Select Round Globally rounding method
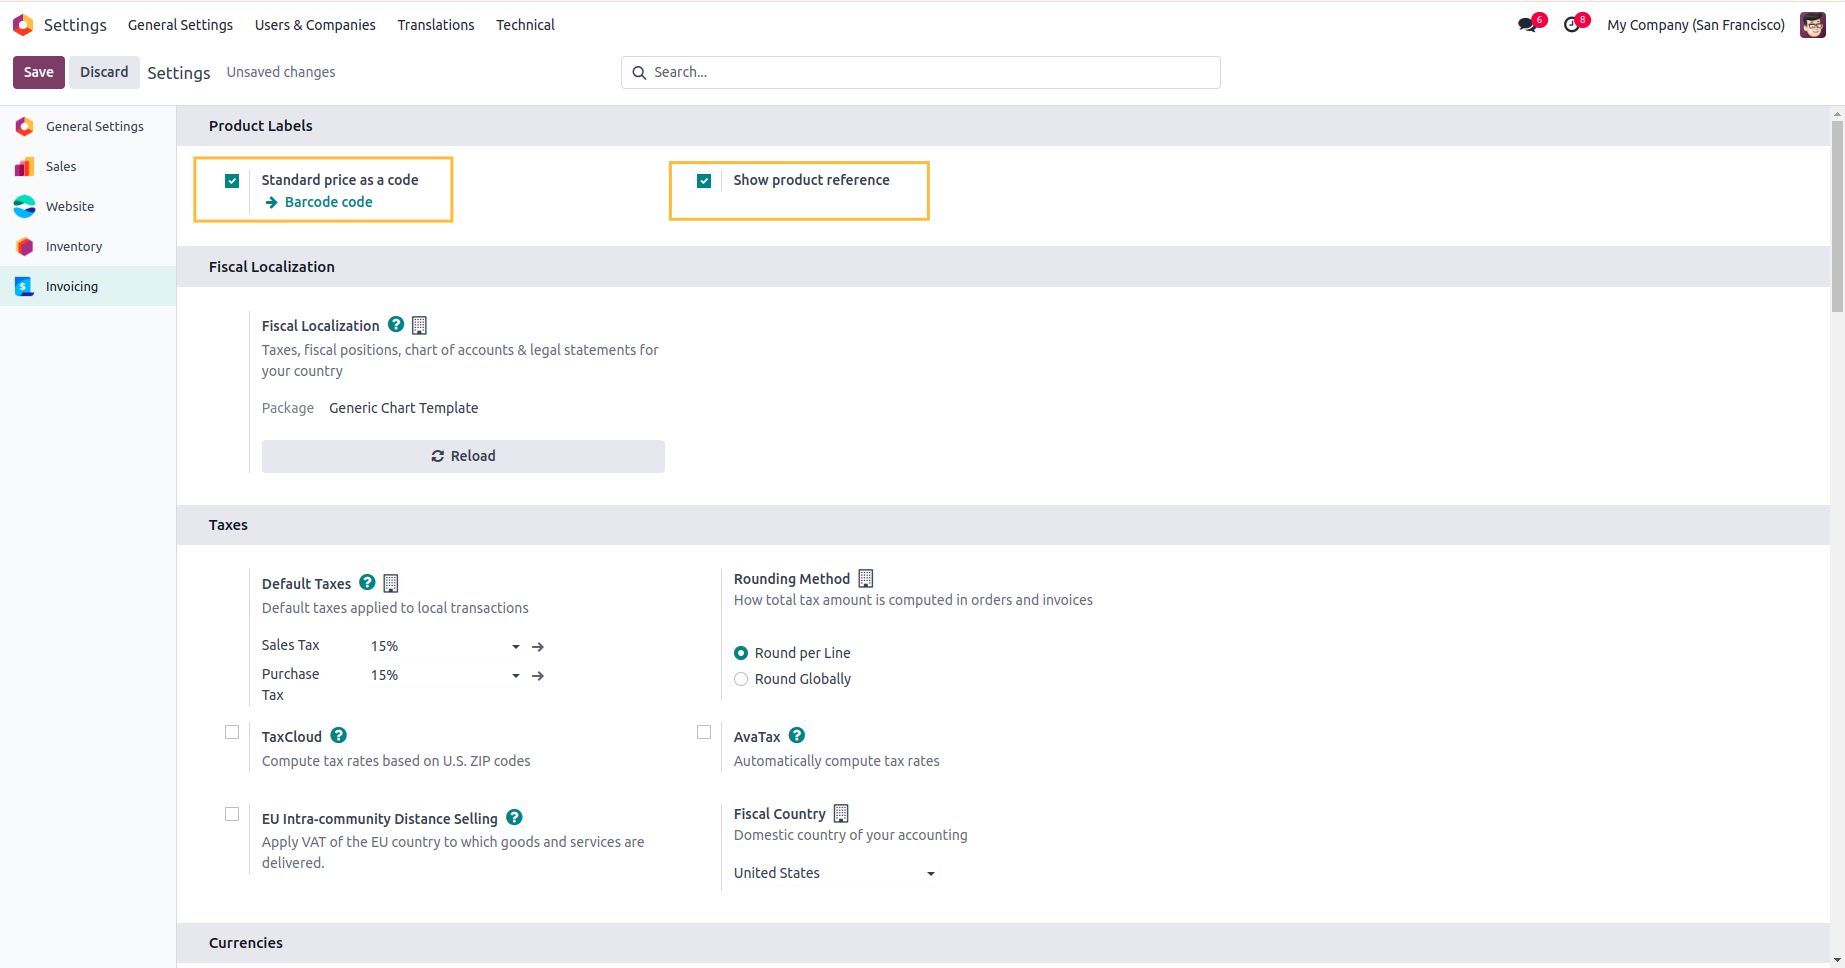The width and height of the screenshot is (1845, 968). (741, 679)
